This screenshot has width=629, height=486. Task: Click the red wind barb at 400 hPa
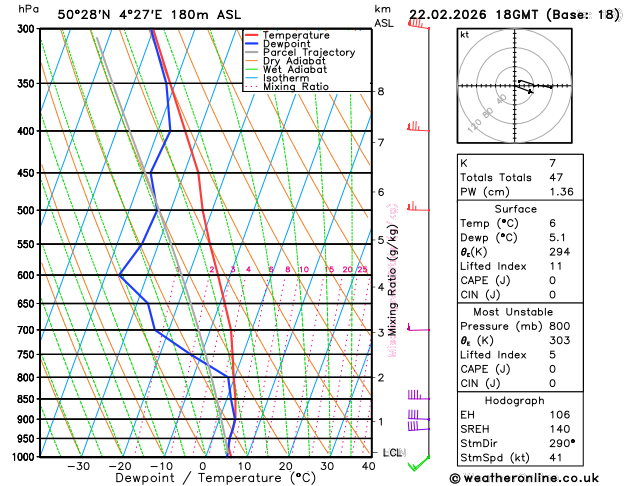[419, 127]
